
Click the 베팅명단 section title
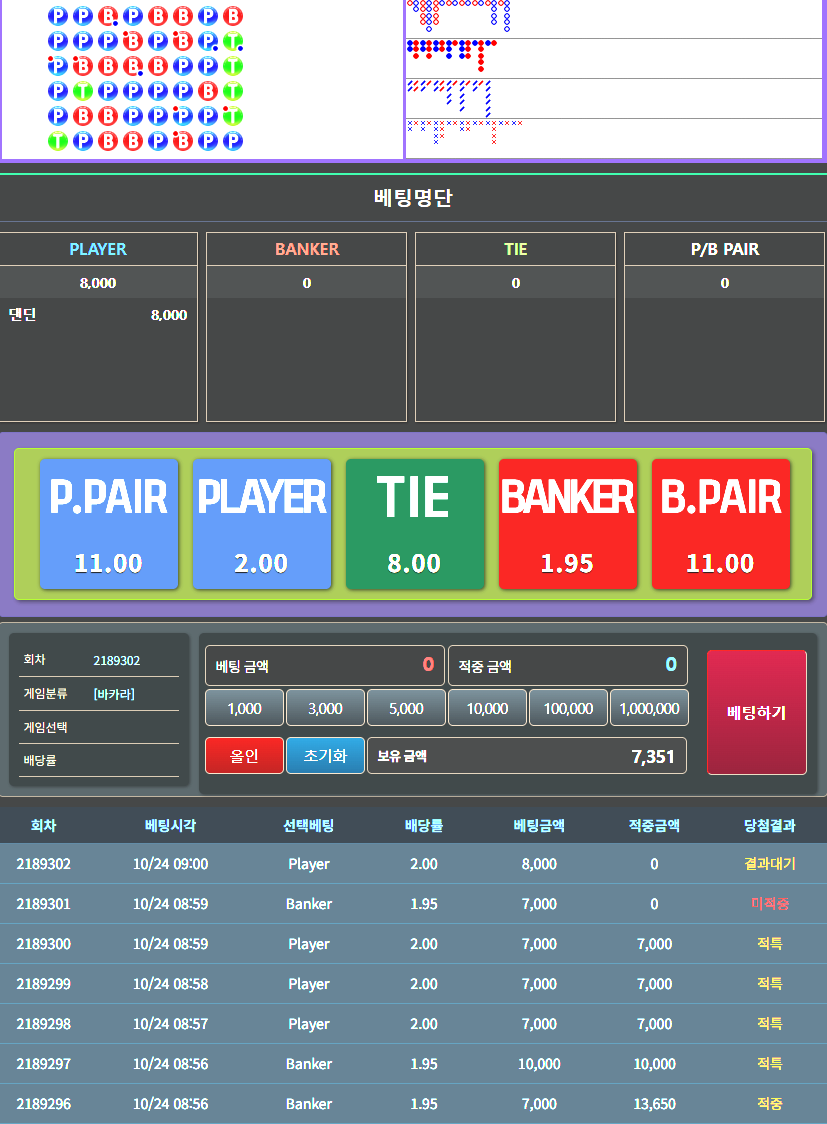[x=414, y=198]
